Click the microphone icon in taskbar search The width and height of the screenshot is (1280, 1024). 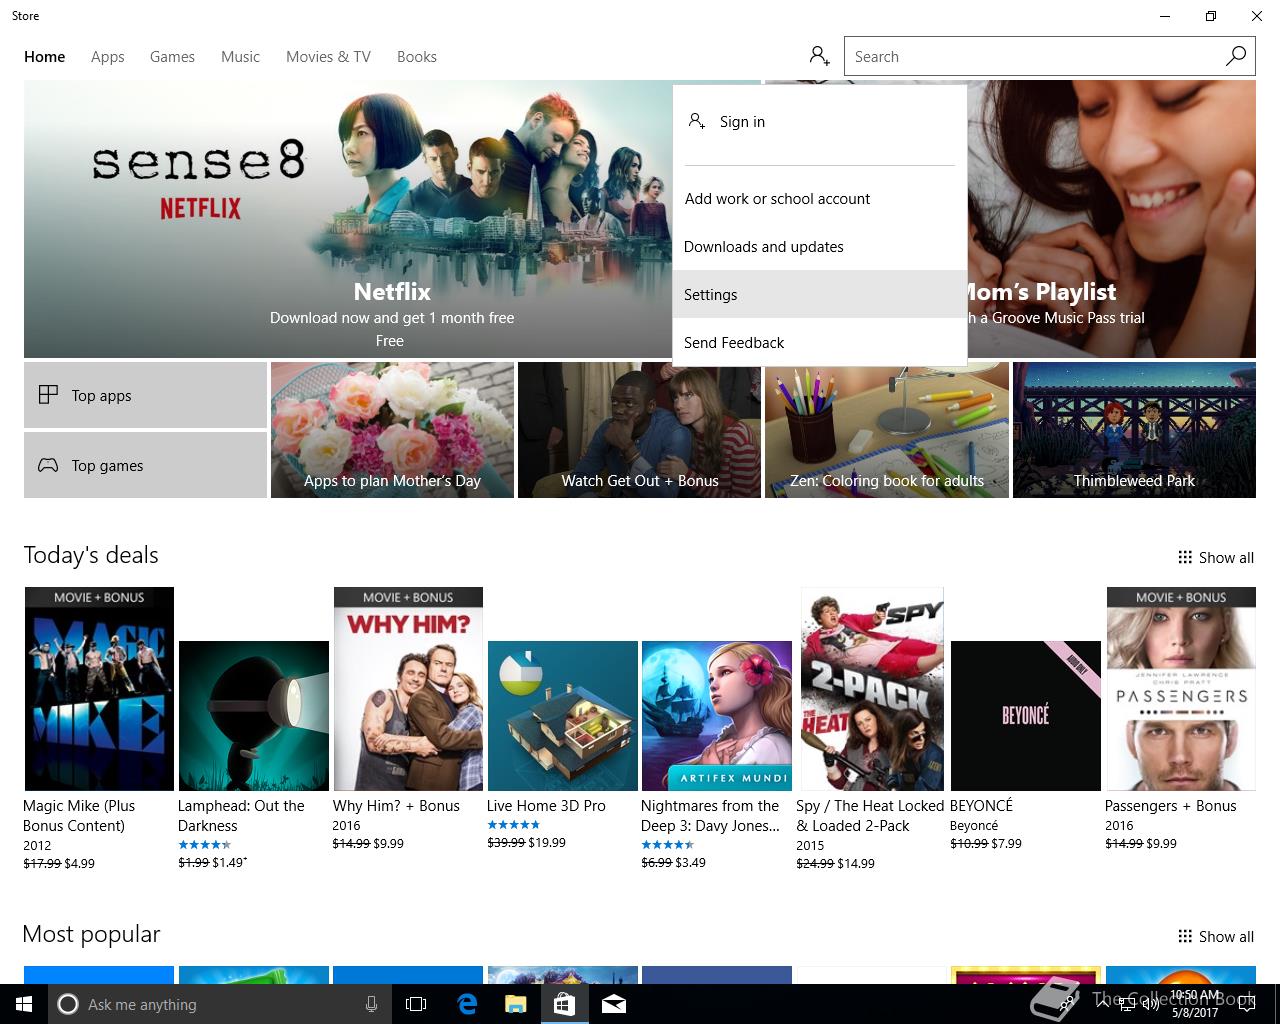point(371,1004)
